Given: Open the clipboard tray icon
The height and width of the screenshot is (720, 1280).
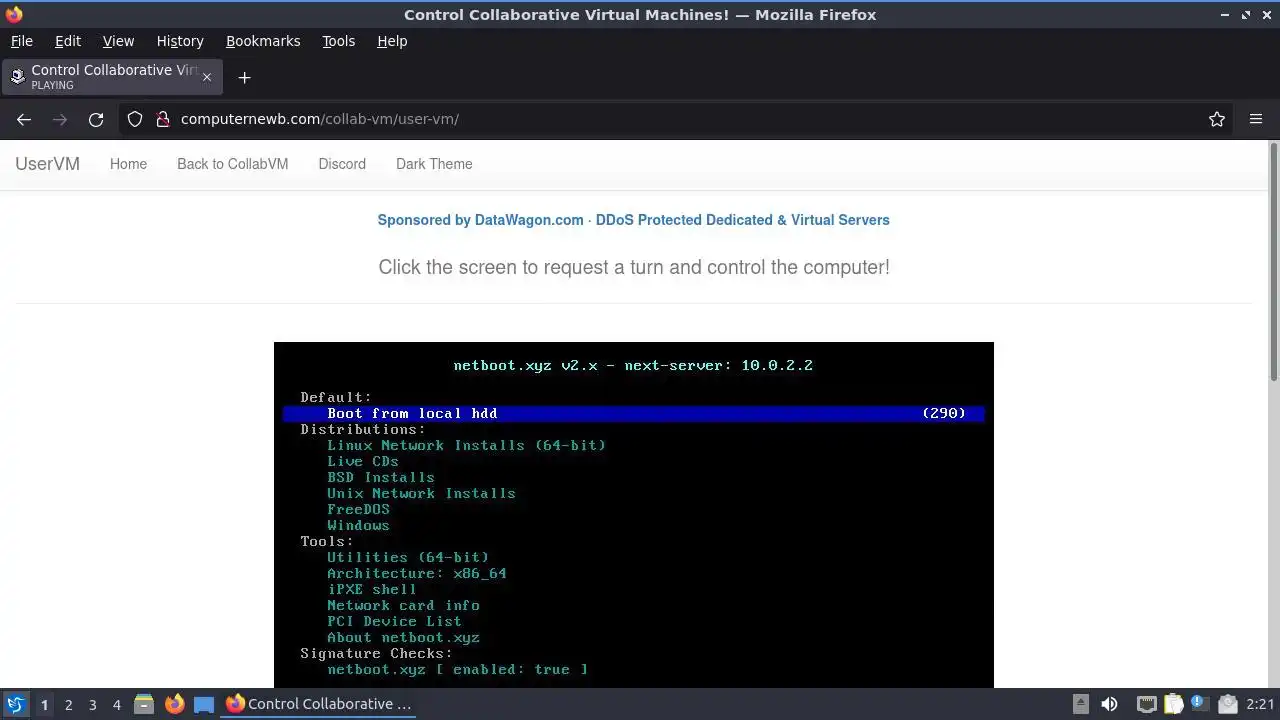Looking at the screenshot, I should click(1173, 704).
